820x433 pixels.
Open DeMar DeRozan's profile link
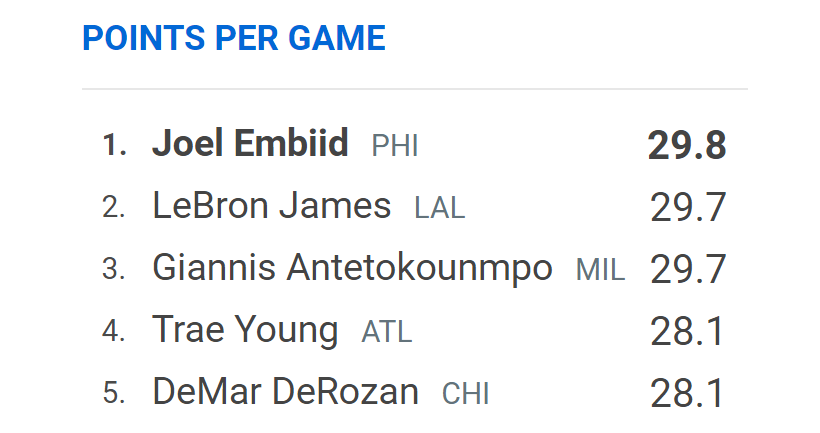[285, 392]
